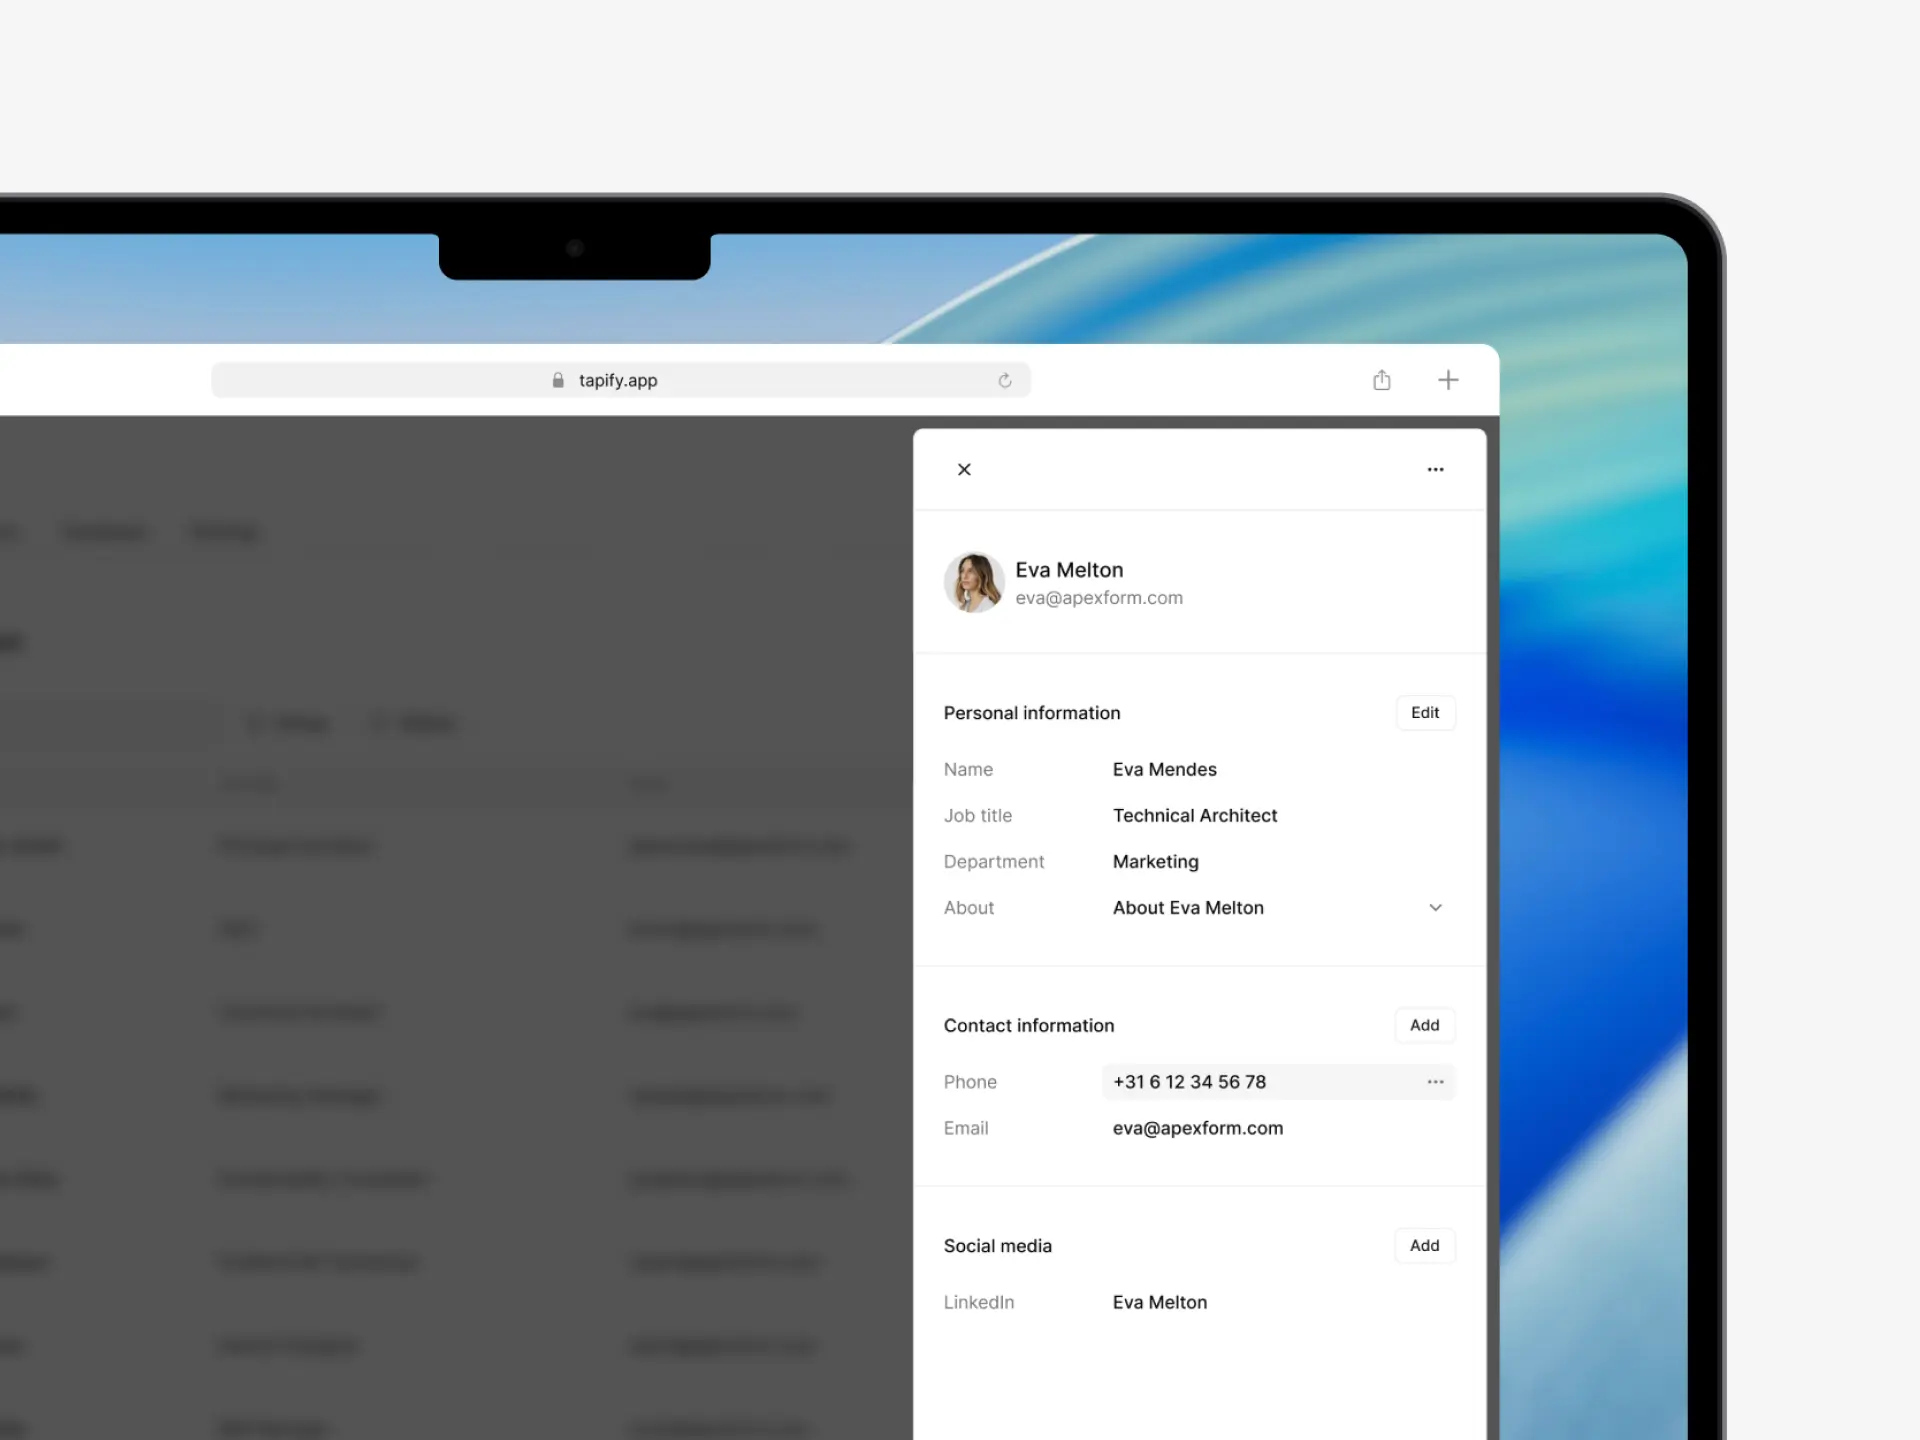Reload the tapify.app page
Viewport: 1920px width, 1440px height.
[x=1005, y=380]
